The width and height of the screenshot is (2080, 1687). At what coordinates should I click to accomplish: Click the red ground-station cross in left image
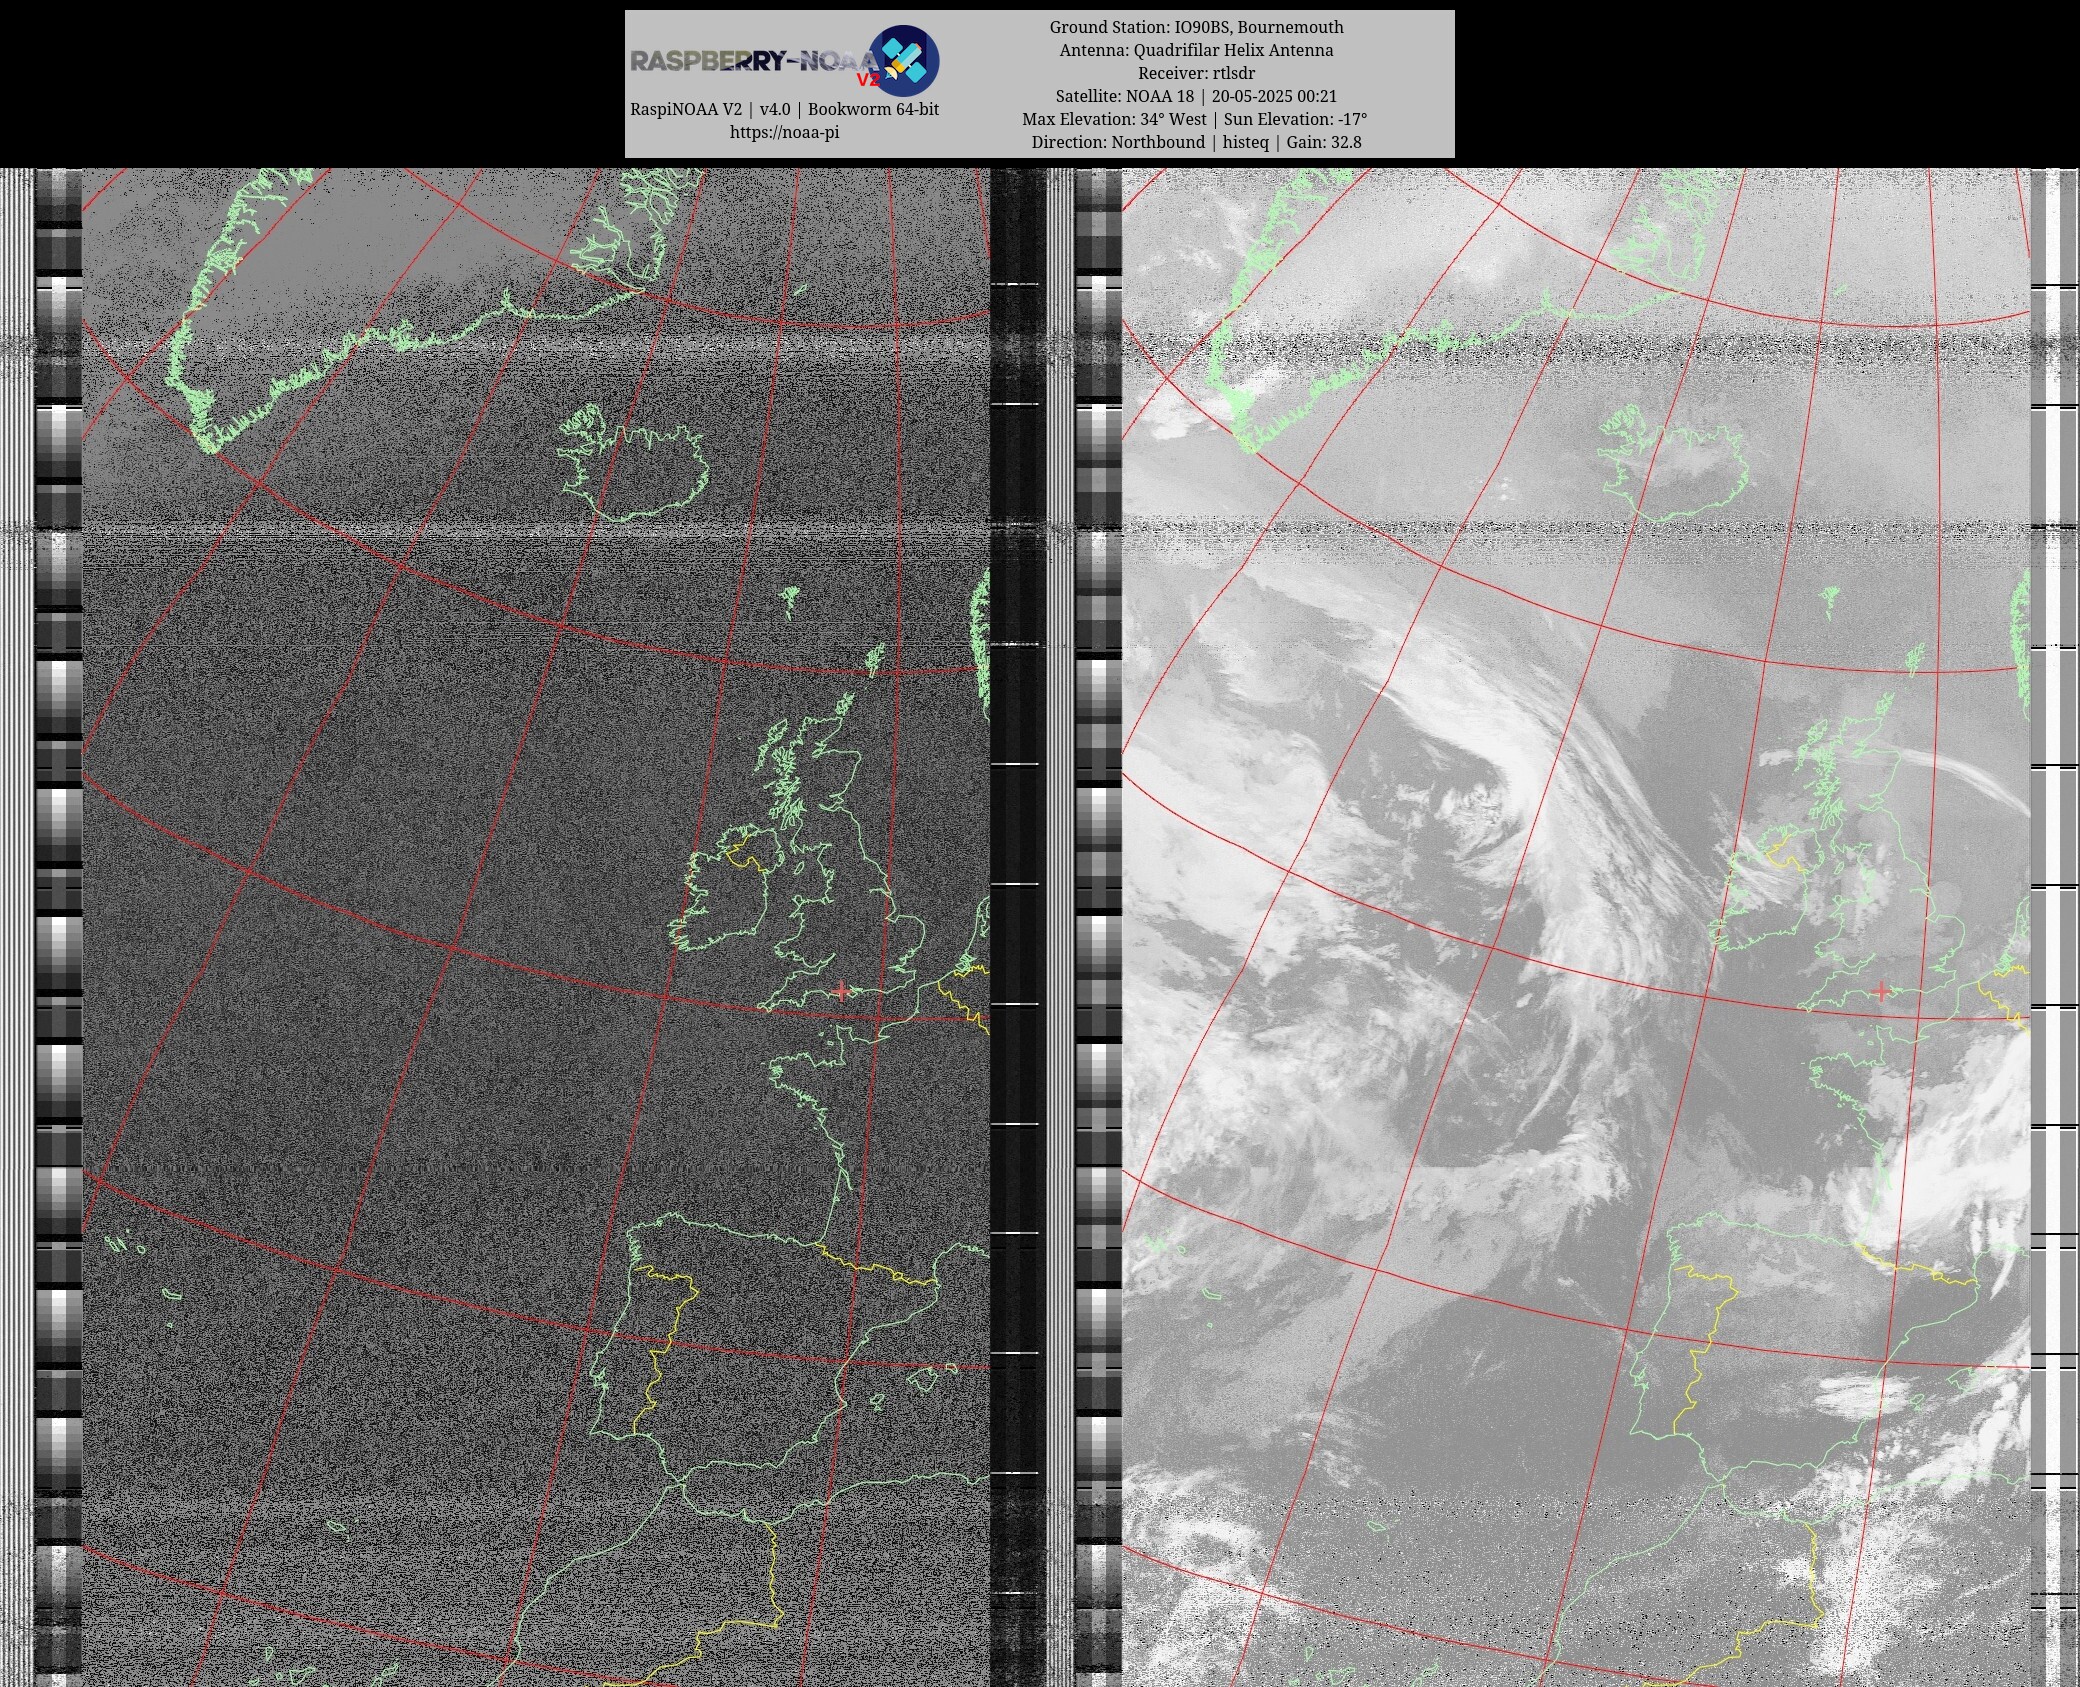click(841, 991)
